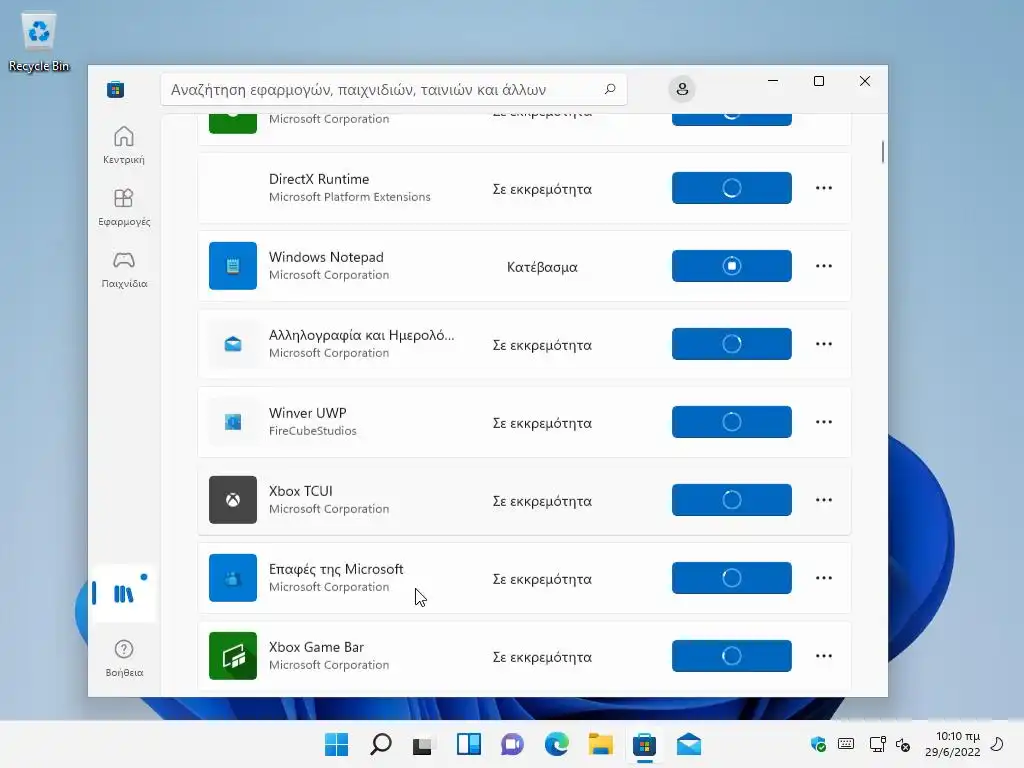Click Microsoft Platform Extensions publisher text

coord(349,197)
